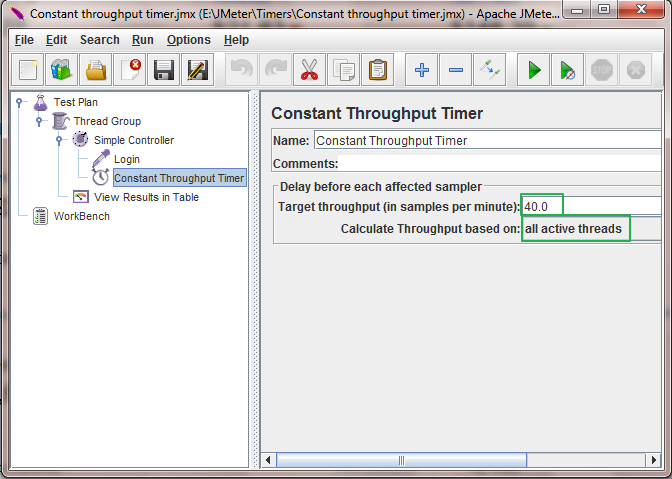Select Constant Throughput Timer tree node
The width and height of the screenshot is (672, 479).
(180, 178)
